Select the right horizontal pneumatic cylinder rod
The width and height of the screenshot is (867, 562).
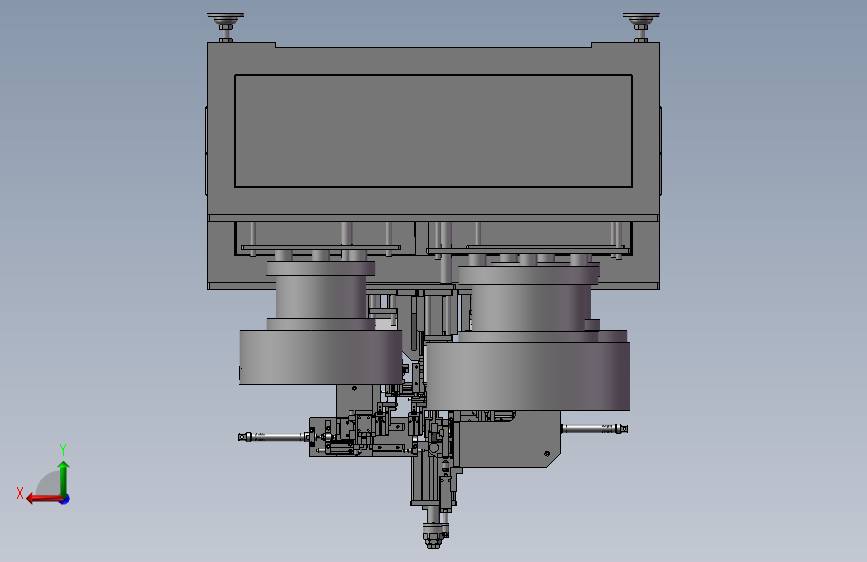(x=594, y=428)
